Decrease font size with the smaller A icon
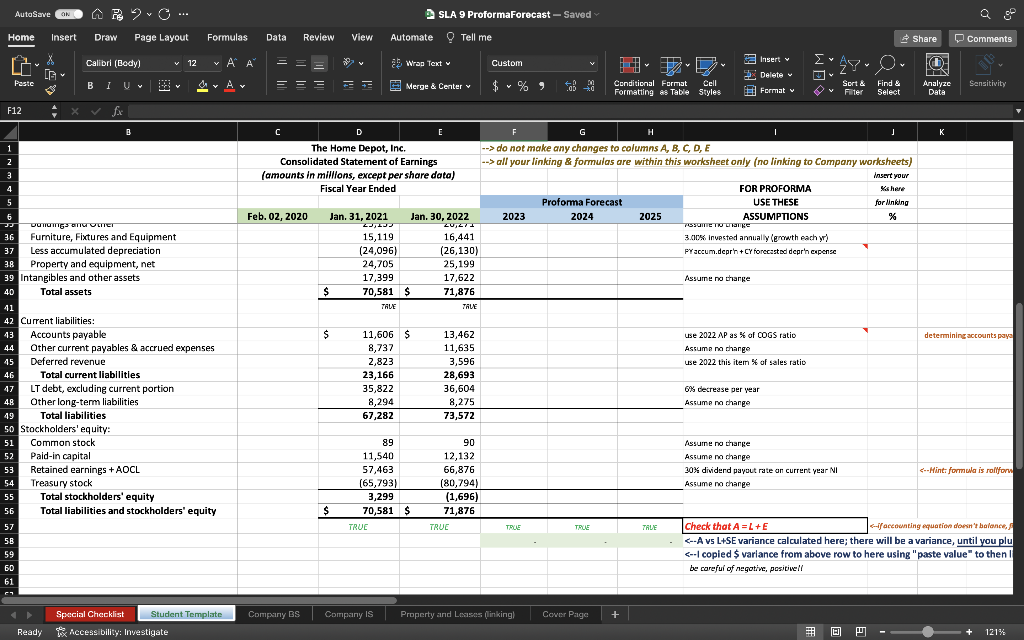 [x=250, y=63]
